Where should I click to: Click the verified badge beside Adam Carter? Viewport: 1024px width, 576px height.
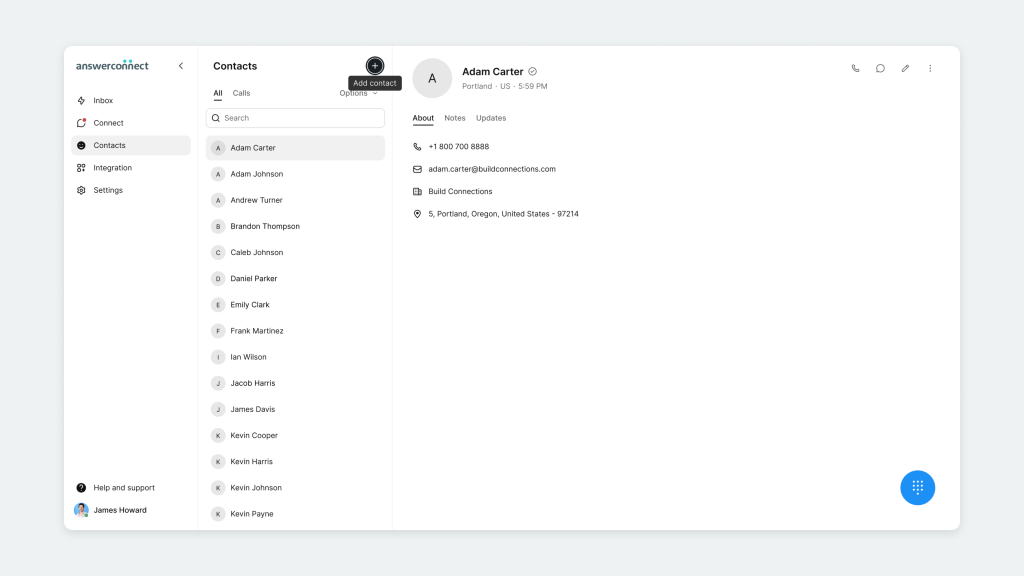pyautogui.click(x=532, y=72)
